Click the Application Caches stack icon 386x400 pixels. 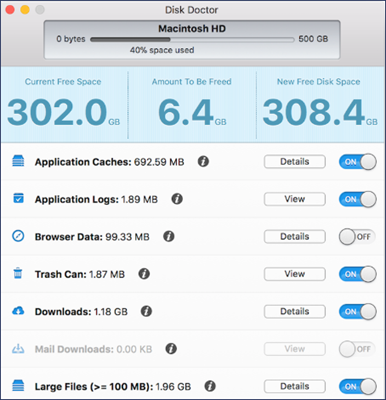click(x=18, y=161)
